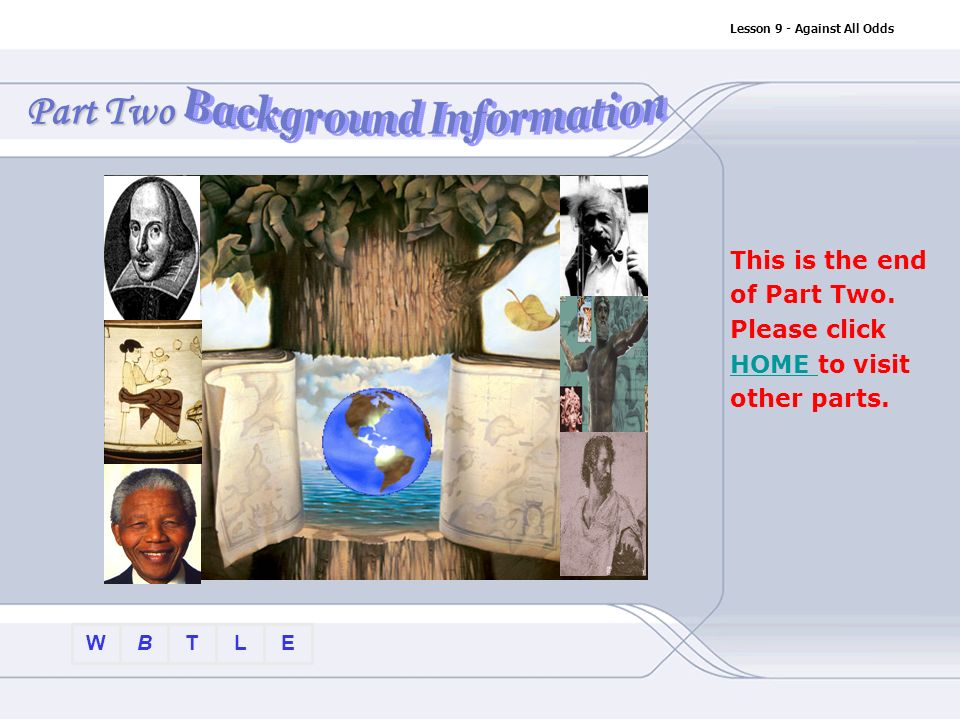This screenshot has width=960, height=720.
Task: Click 'This is the end' red text
Action: point(828,260)
